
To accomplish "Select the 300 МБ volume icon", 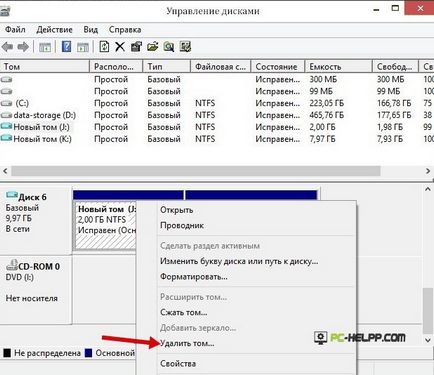I will pos(7,79).
